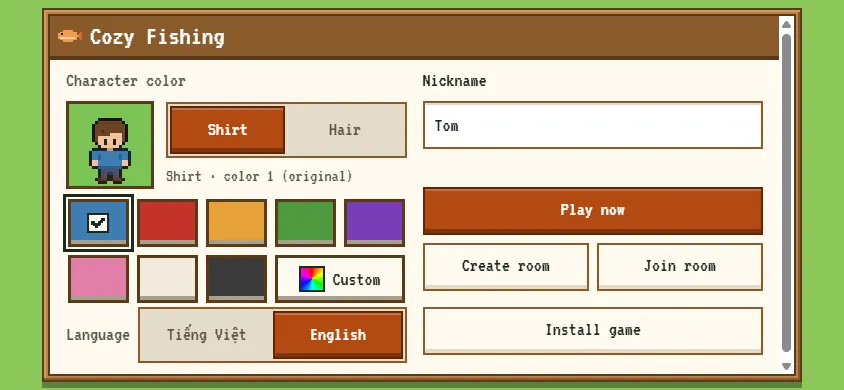Click the Create room button

point(505,266)
